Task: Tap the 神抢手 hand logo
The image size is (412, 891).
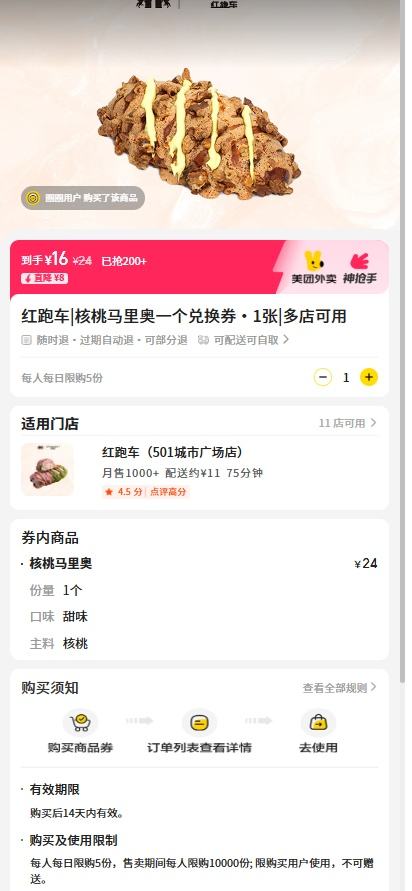Action: [359, 267]
